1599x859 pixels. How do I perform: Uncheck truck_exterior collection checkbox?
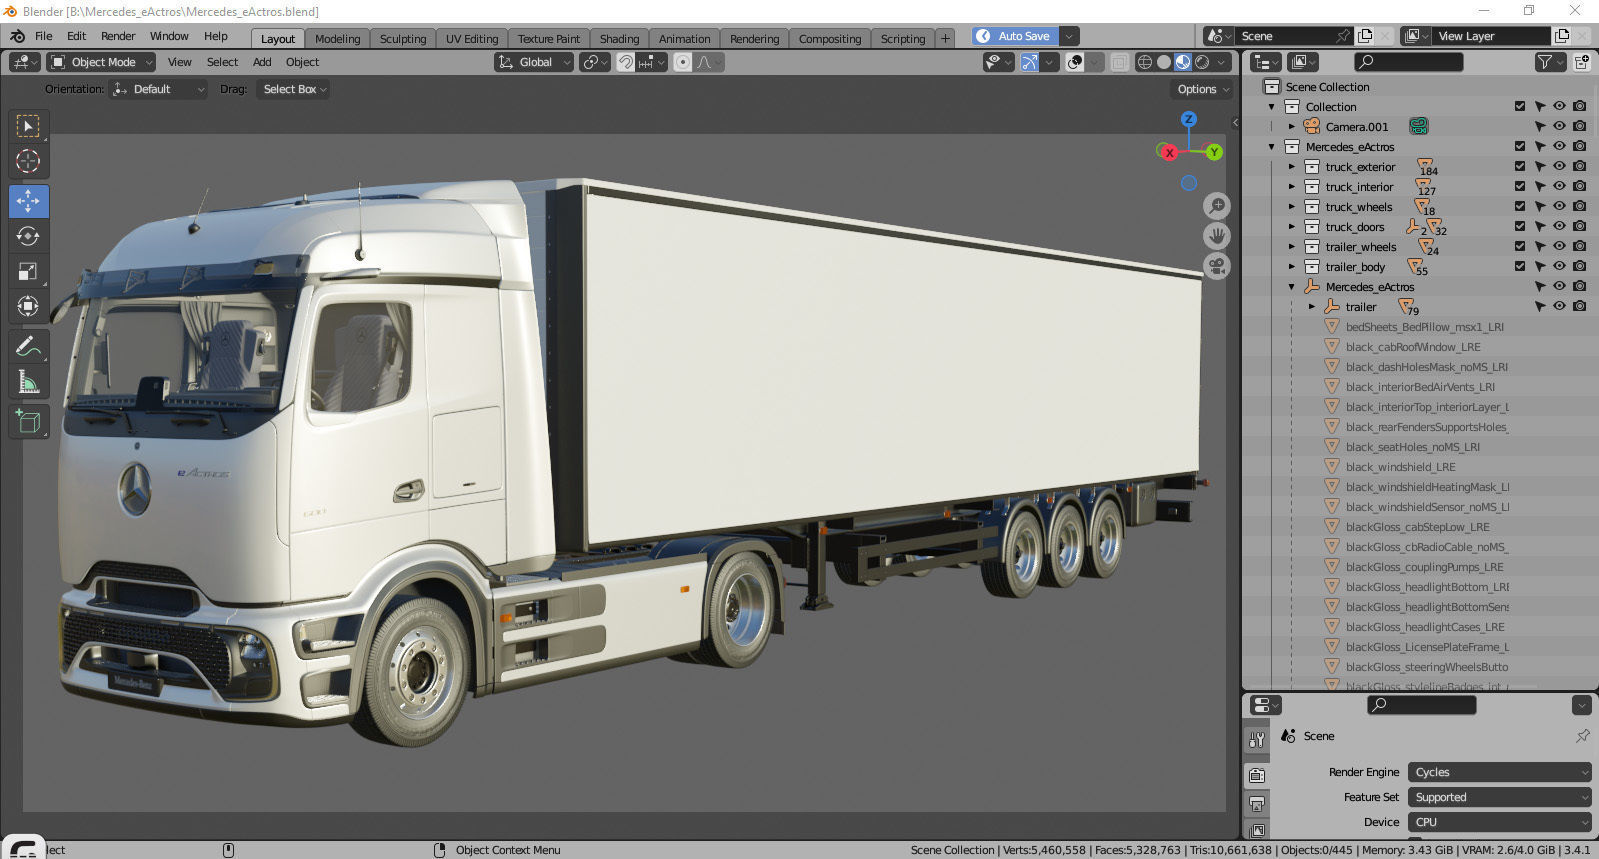1520,167
